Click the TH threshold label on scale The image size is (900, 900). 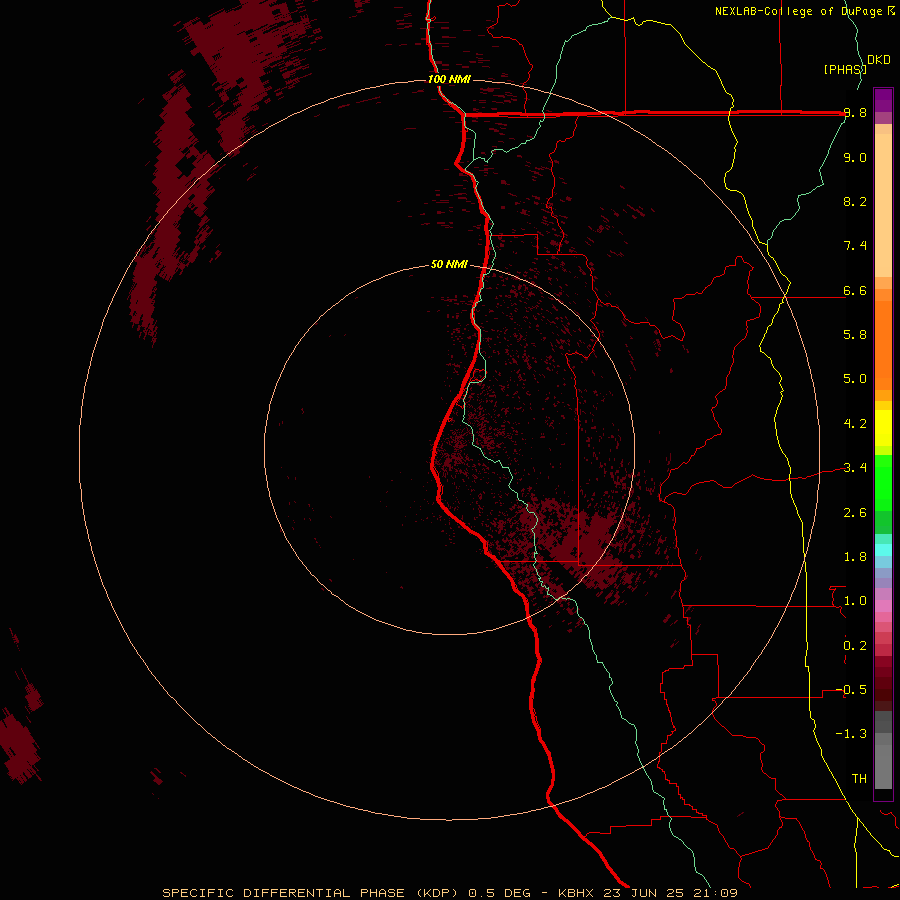[x=859, y=779]
